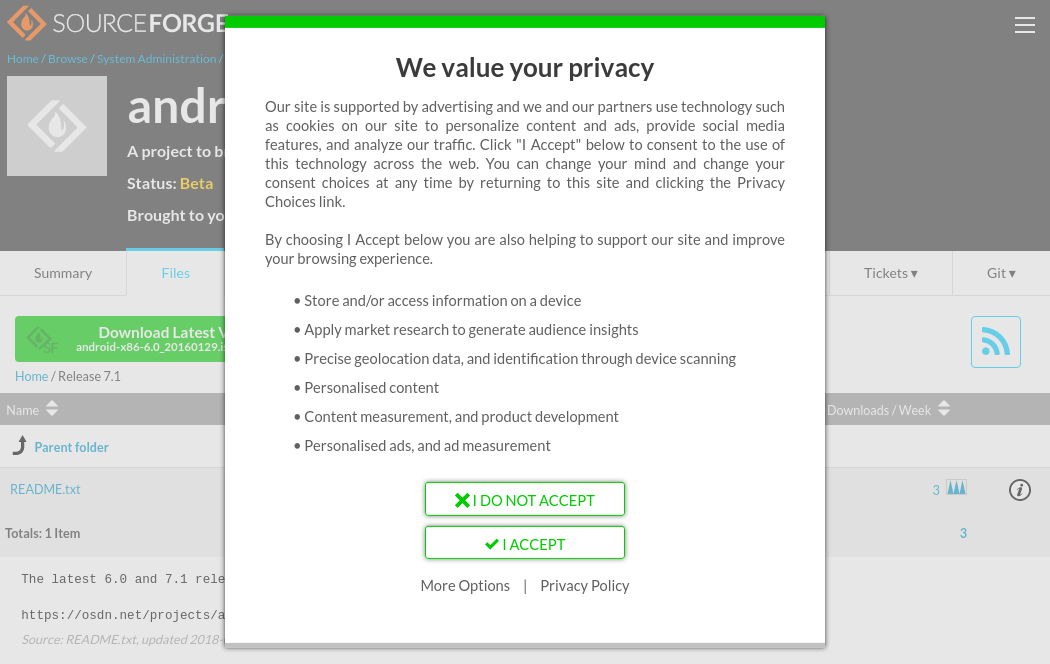Open the hamburger menu icon
Viewport: 1050px width, 664px height.
pos(1024,26)
